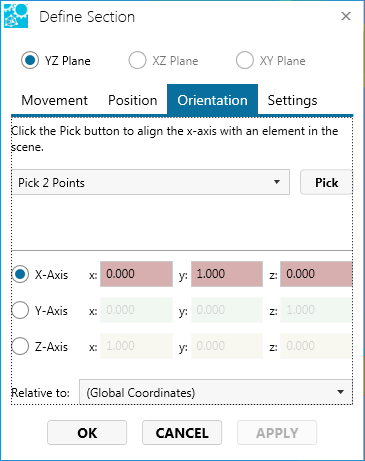Open the Position tab

pos(132,100)
